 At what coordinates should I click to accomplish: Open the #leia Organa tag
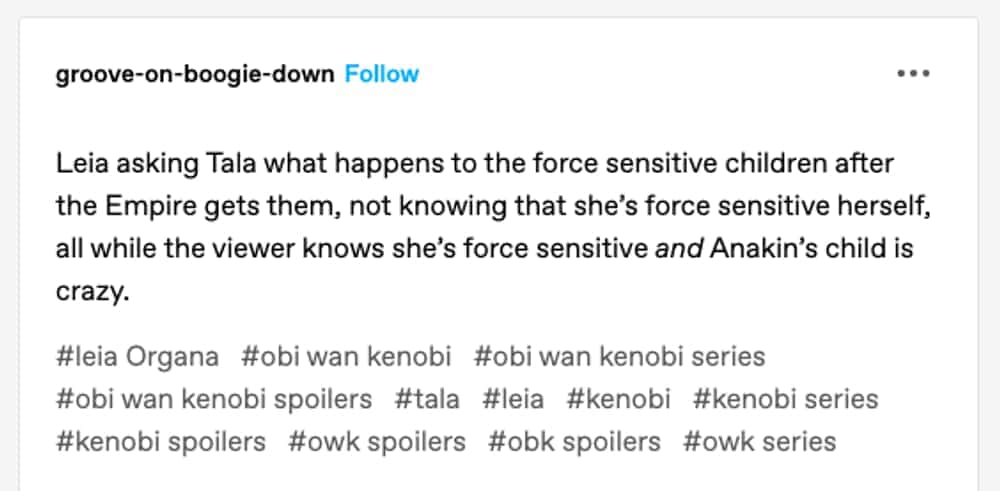137,356
